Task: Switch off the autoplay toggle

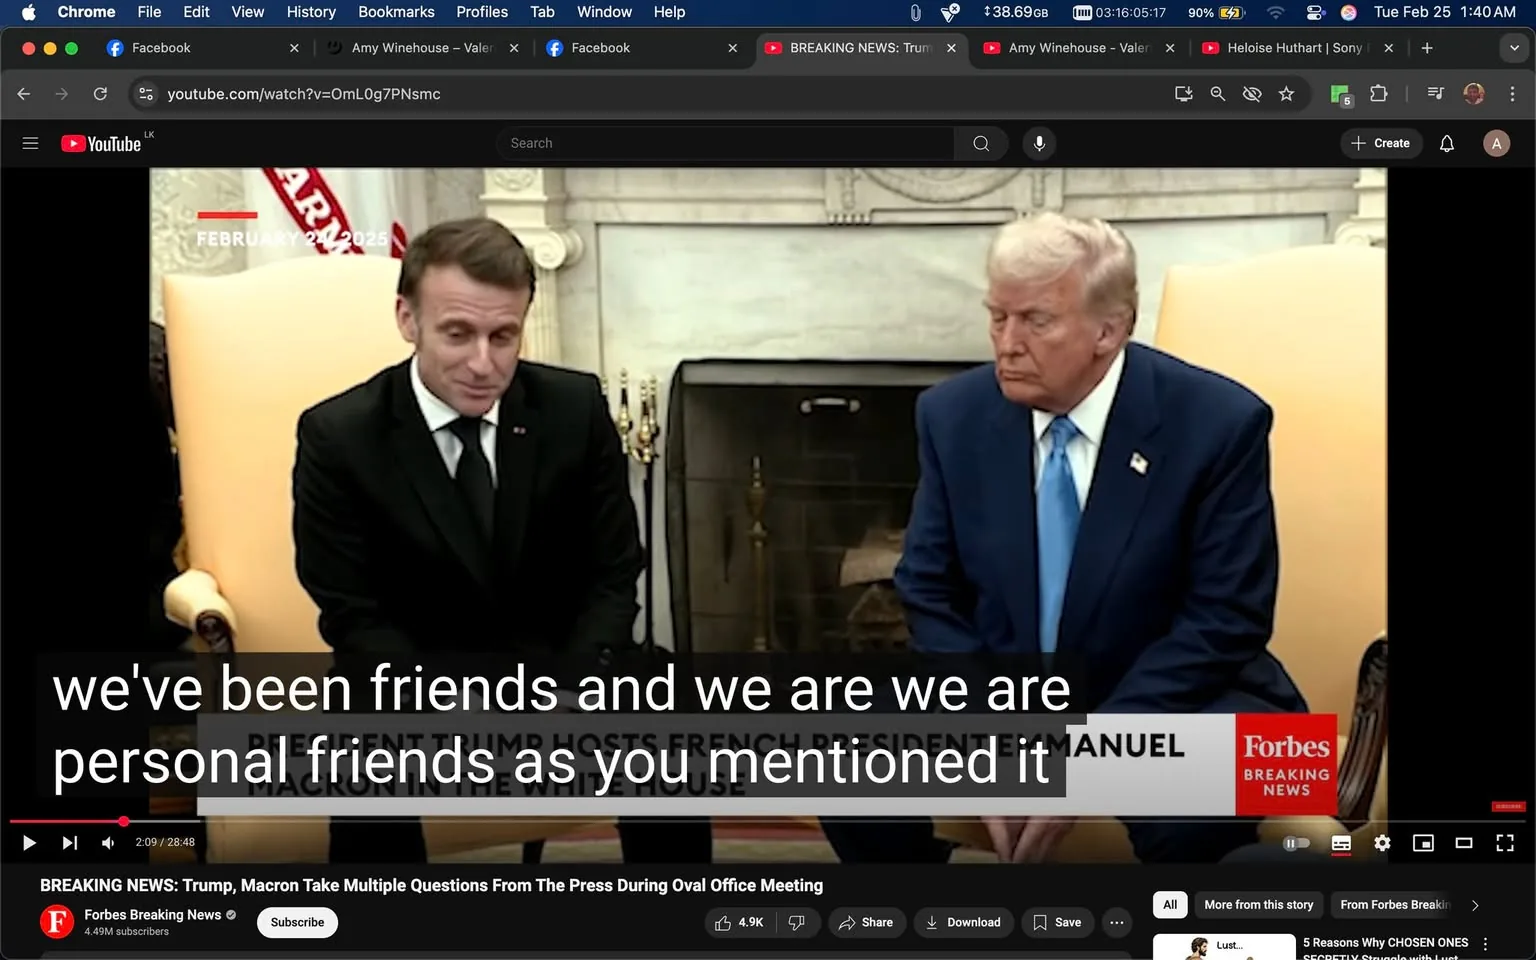Action: pos(1296,843)
